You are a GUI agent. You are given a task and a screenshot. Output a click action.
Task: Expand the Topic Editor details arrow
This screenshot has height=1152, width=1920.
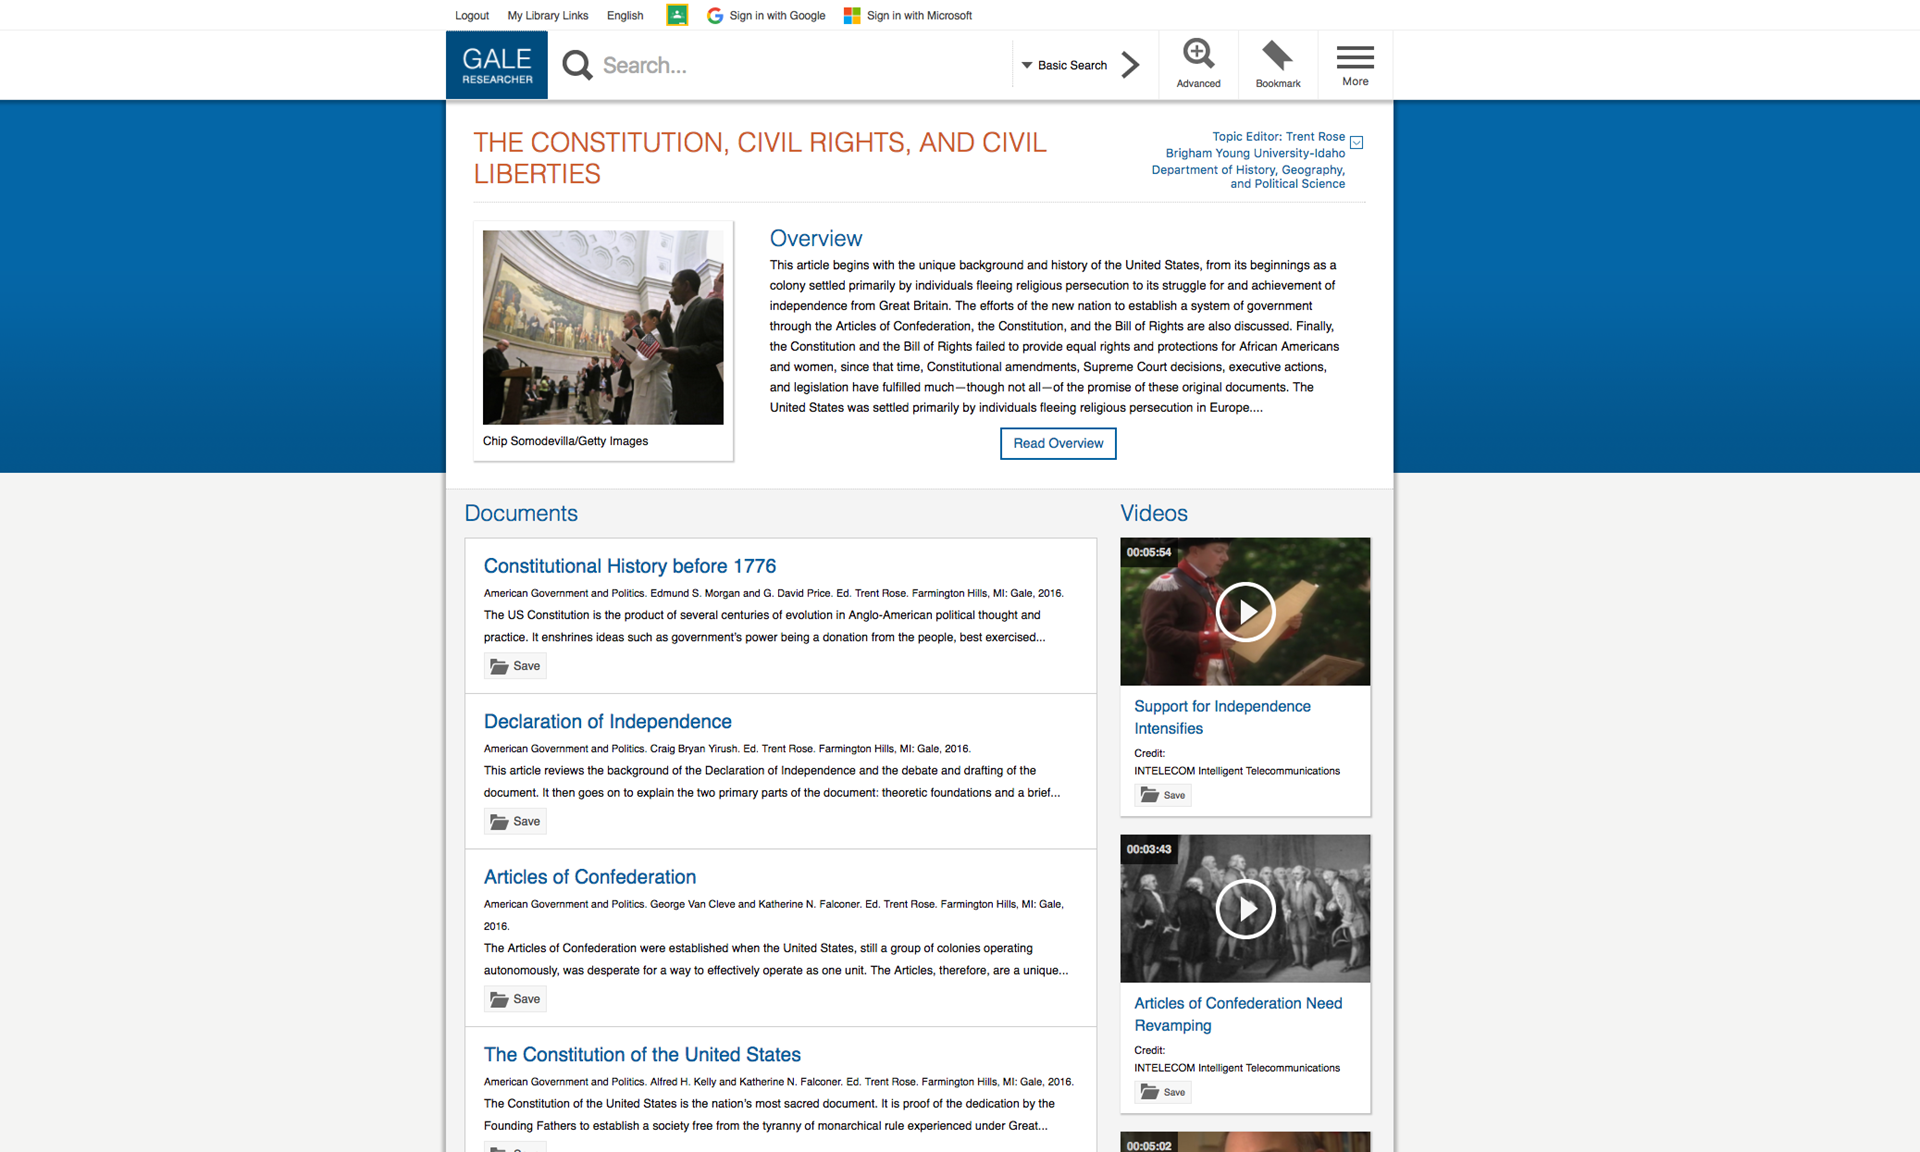point(1357,142)
